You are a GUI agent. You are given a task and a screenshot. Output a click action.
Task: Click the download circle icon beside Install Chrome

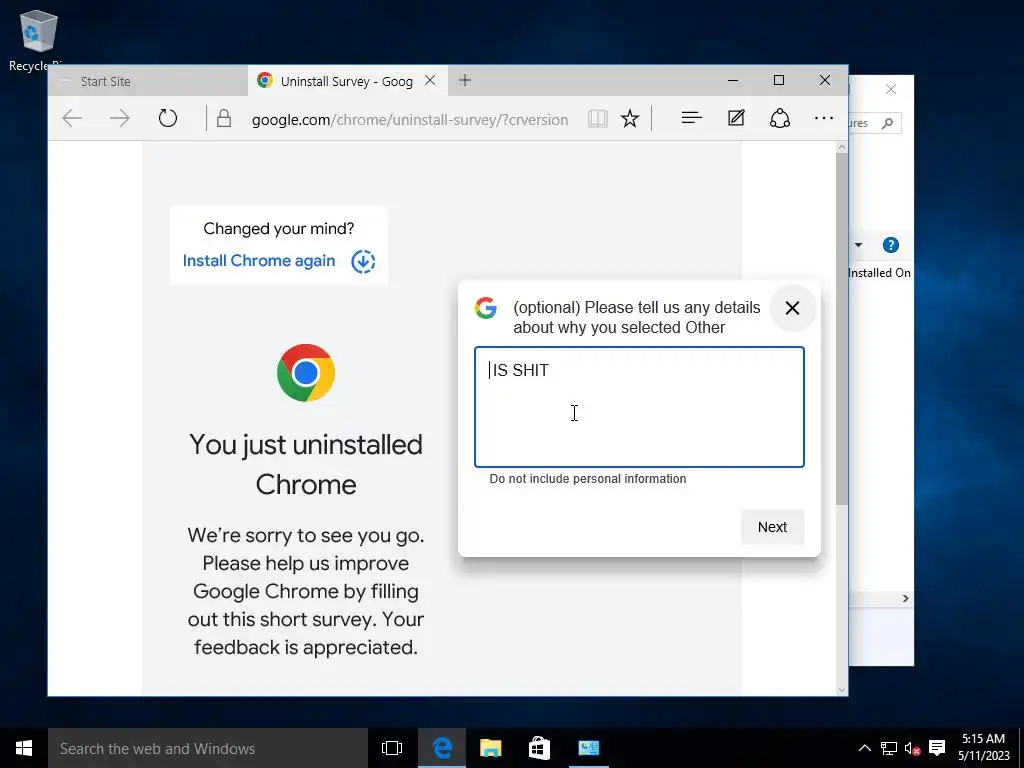point(363,261)
